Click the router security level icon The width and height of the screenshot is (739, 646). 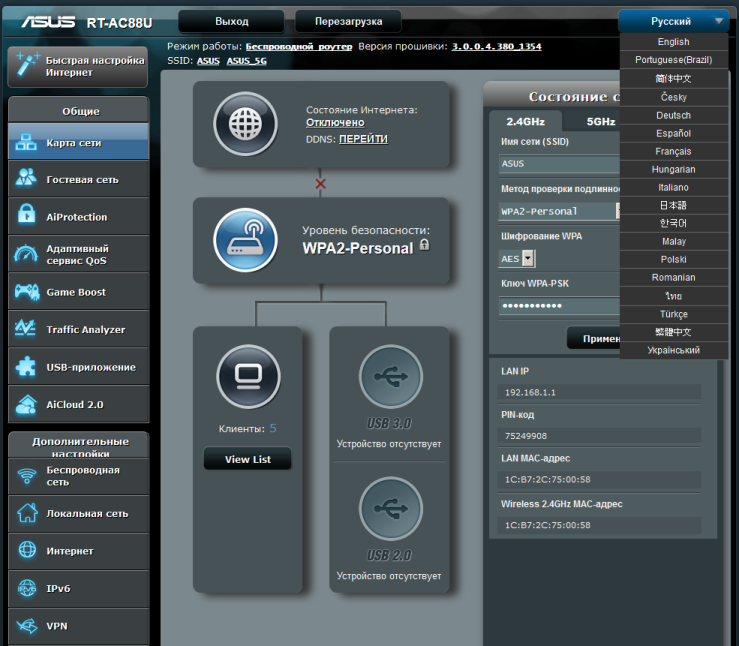coord(245,240)
